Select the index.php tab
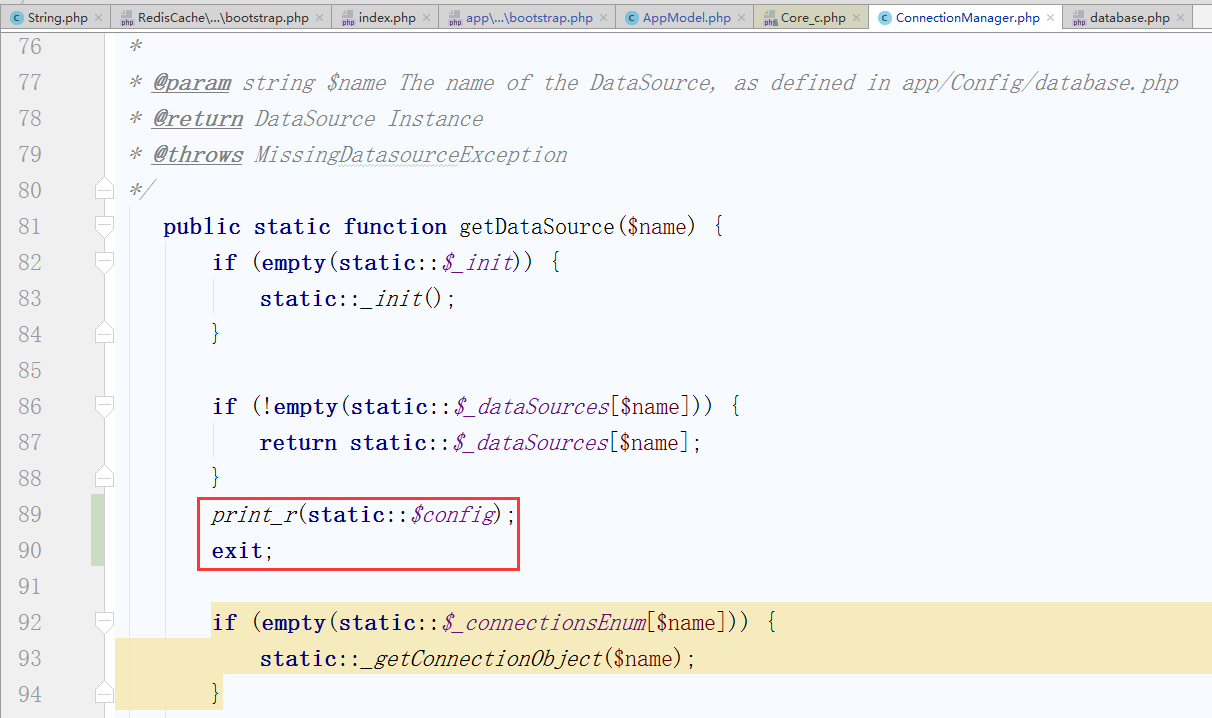The width and height of the screenshot is (1212, 718). tap(387, 18)
